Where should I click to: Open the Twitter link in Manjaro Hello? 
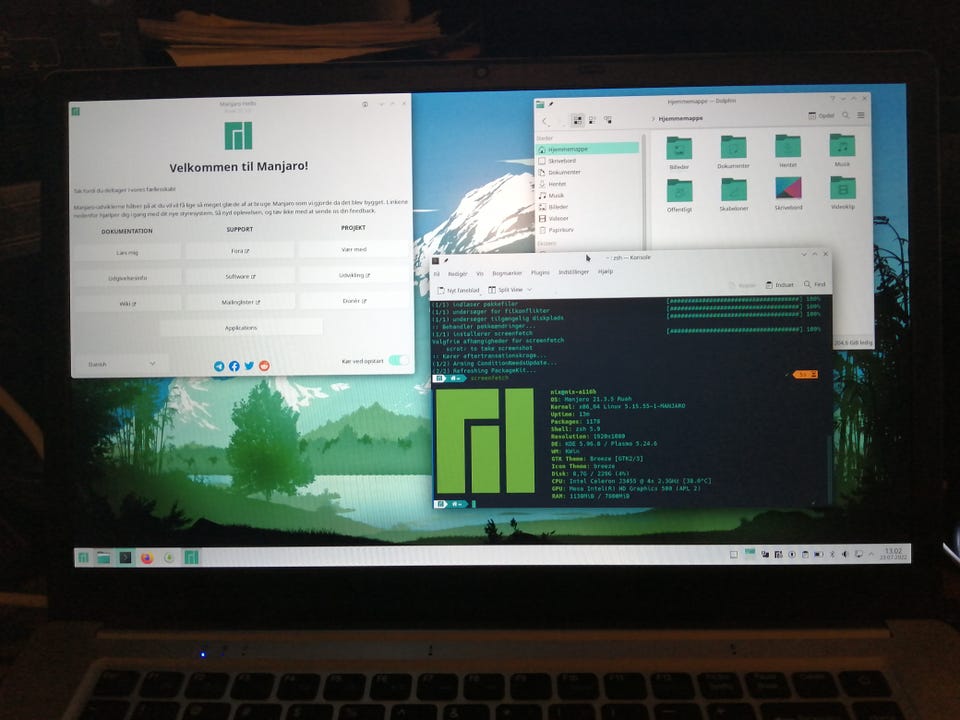click(249, 366)
